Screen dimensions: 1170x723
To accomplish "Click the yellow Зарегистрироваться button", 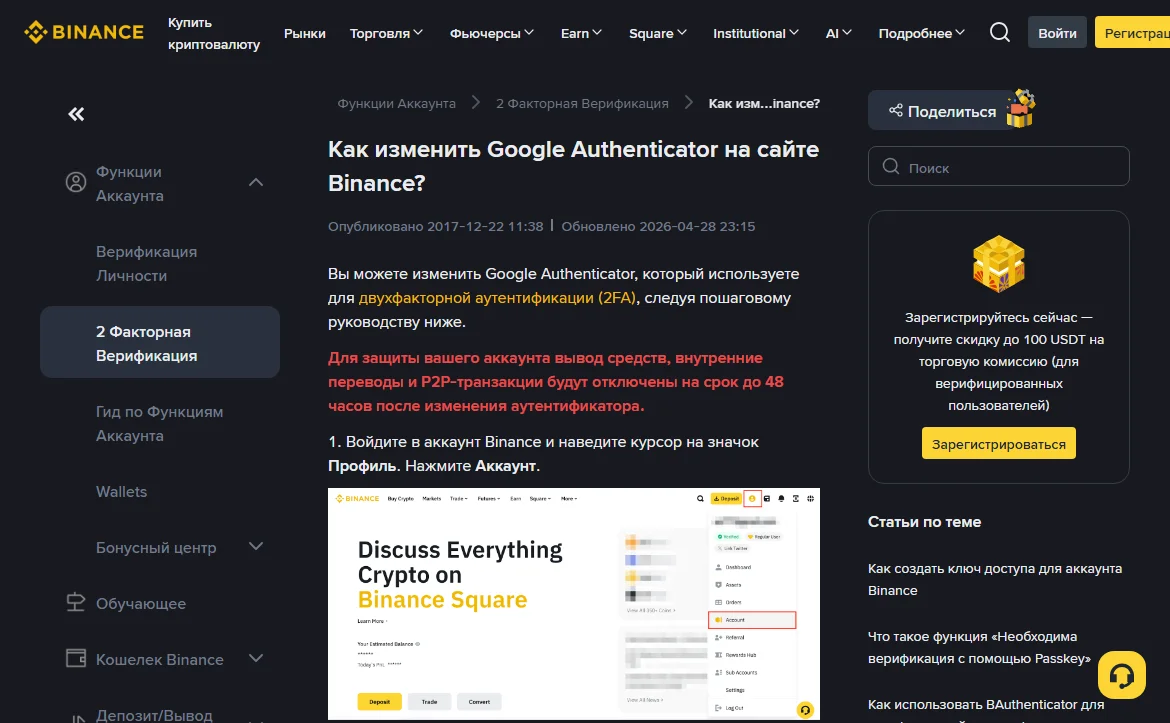I will (x=998, y=443).
